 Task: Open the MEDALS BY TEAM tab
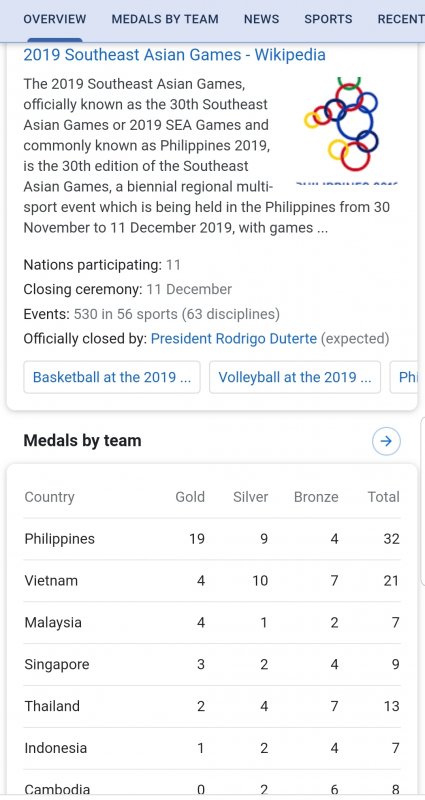[x=165, y=19]
